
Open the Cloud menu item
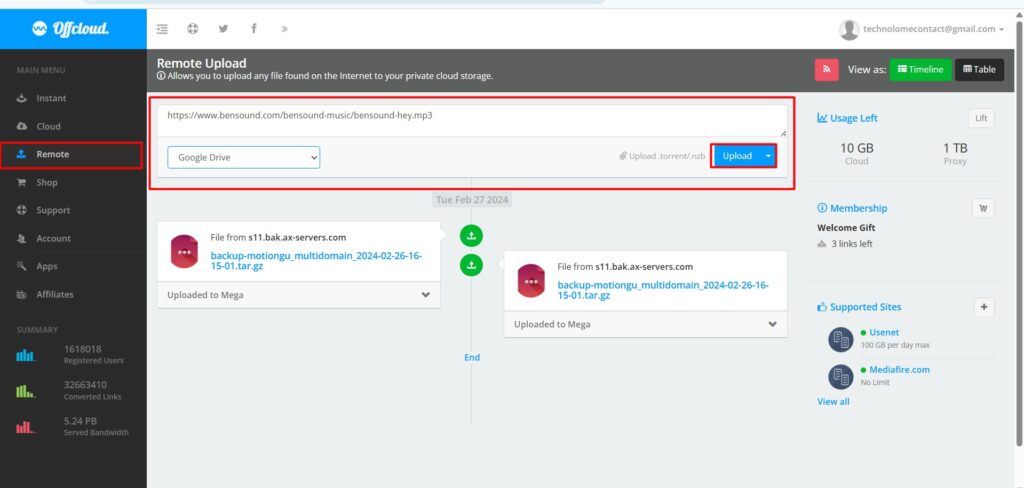[x=48, y=126]
